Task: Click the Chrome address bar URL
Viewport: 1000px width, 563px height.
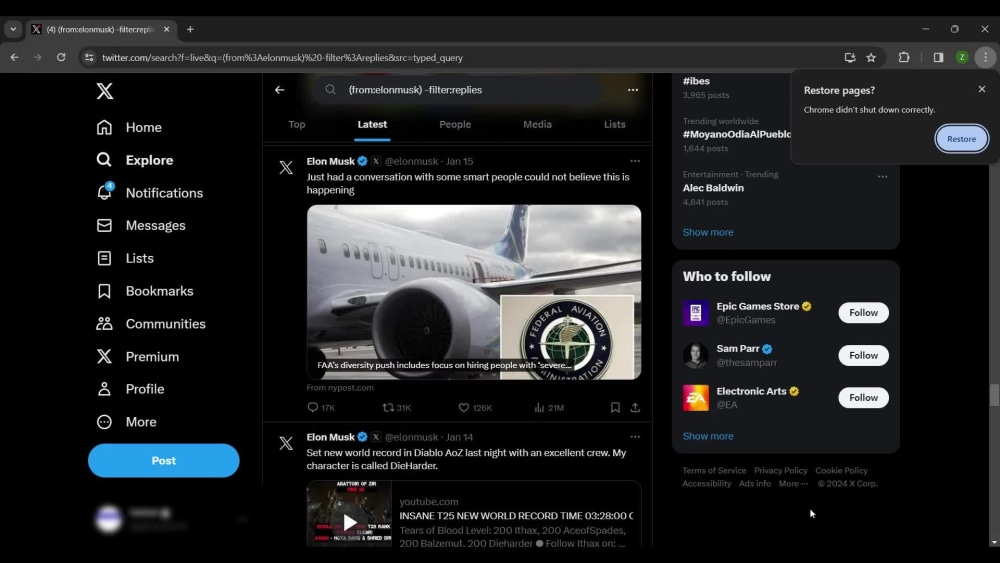Action: tap(282, 57)
